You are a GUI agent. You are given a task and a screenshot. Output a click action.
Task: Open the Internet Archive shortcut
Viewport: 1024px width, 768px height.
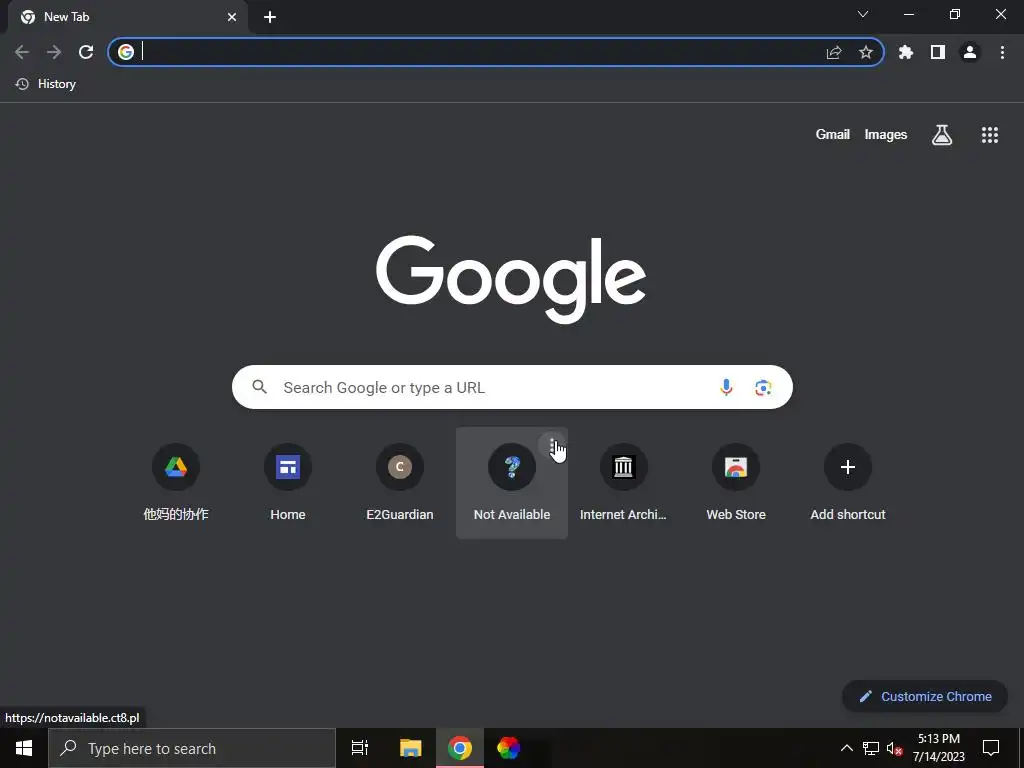pos(624,483)
